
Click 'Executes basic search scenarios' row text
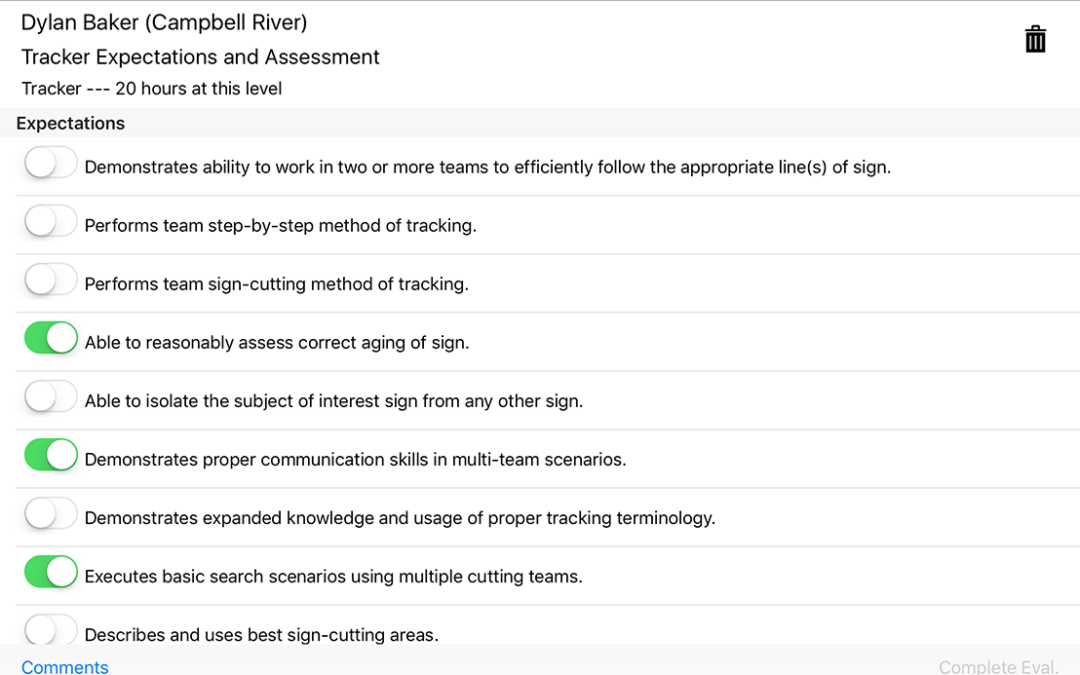coord(333,577)
